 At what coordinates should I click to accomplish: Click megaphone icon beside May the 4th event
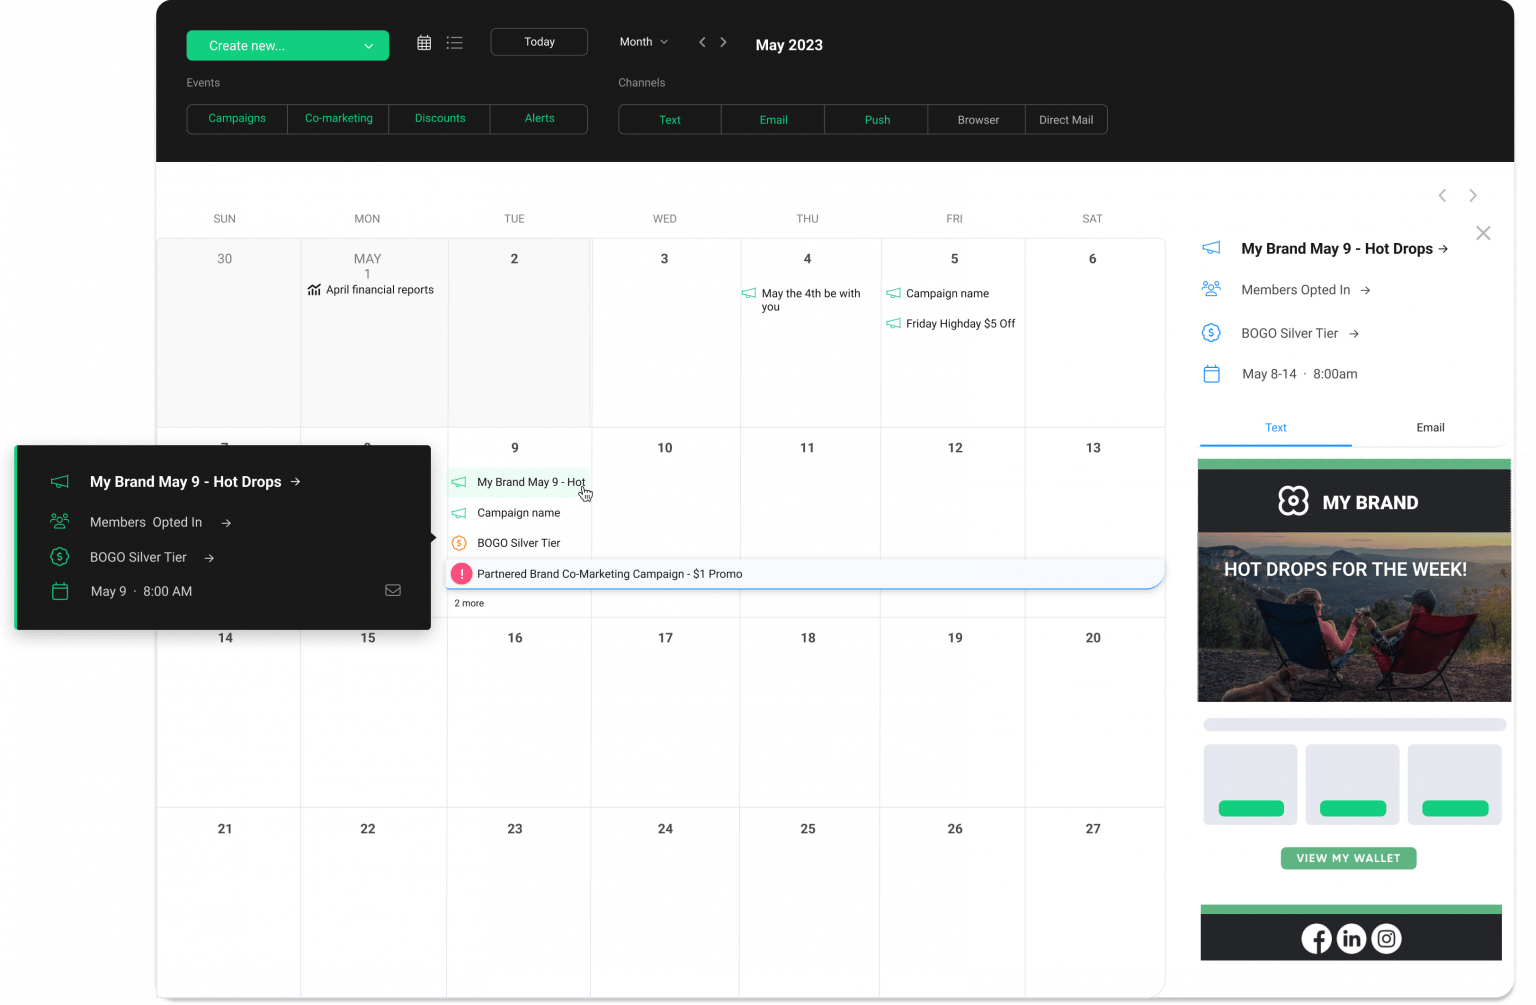point(749,293)
